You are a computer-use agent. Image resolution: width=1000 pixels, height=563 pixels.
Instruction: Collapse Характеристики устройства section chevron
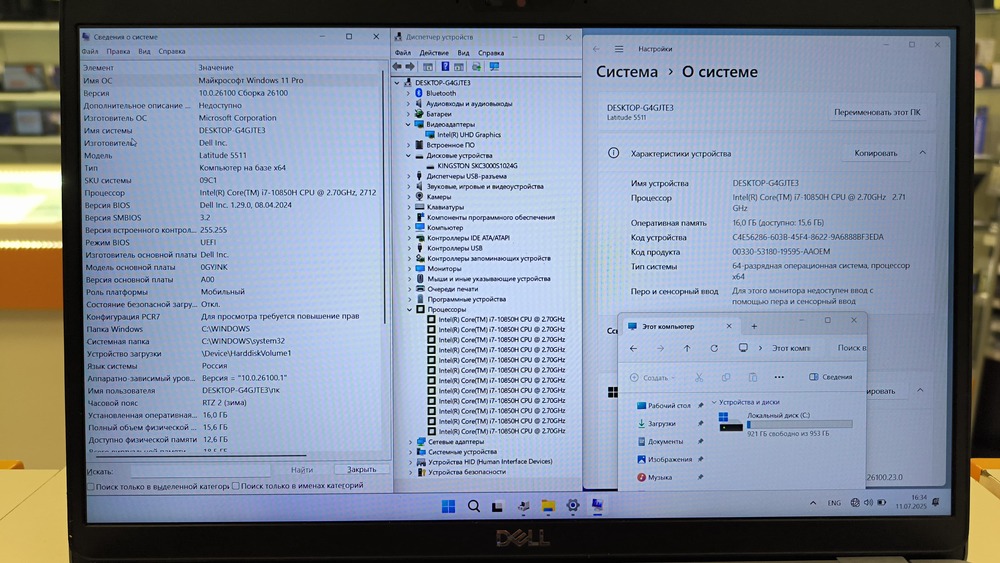922,153
